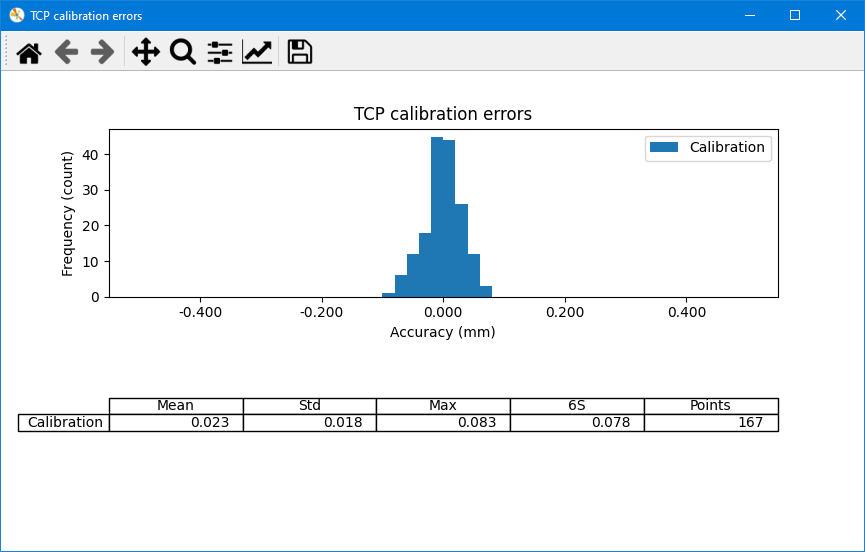The width and height of the screenshot is (865, 552).
Task: Click the Save figure floppy disk icon
Action: [x=300, y=53]
